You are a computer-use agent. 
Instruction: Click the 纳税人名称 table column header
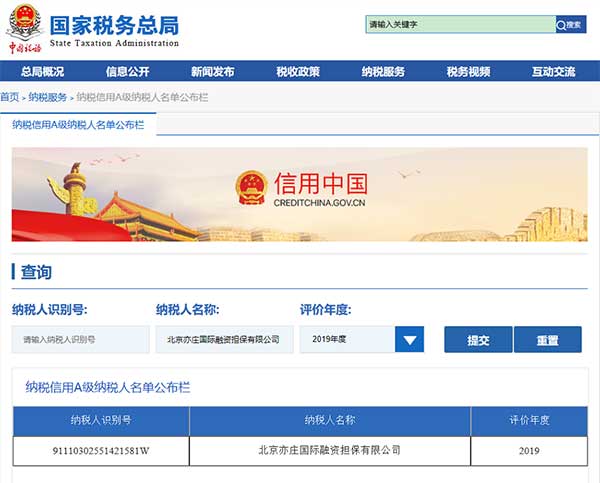tap(330, 421)
